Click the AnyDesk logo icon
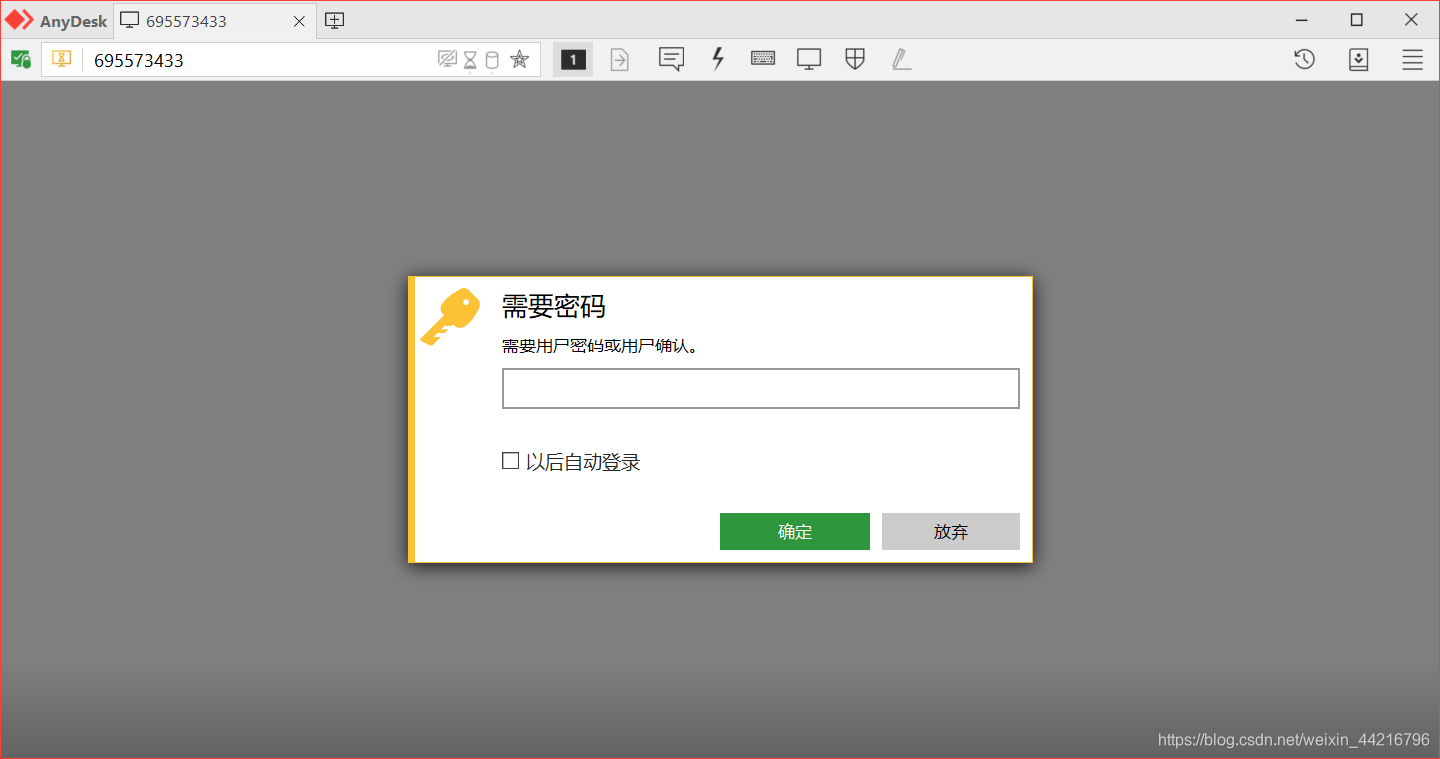1440x759 pixels. (20, 20)
